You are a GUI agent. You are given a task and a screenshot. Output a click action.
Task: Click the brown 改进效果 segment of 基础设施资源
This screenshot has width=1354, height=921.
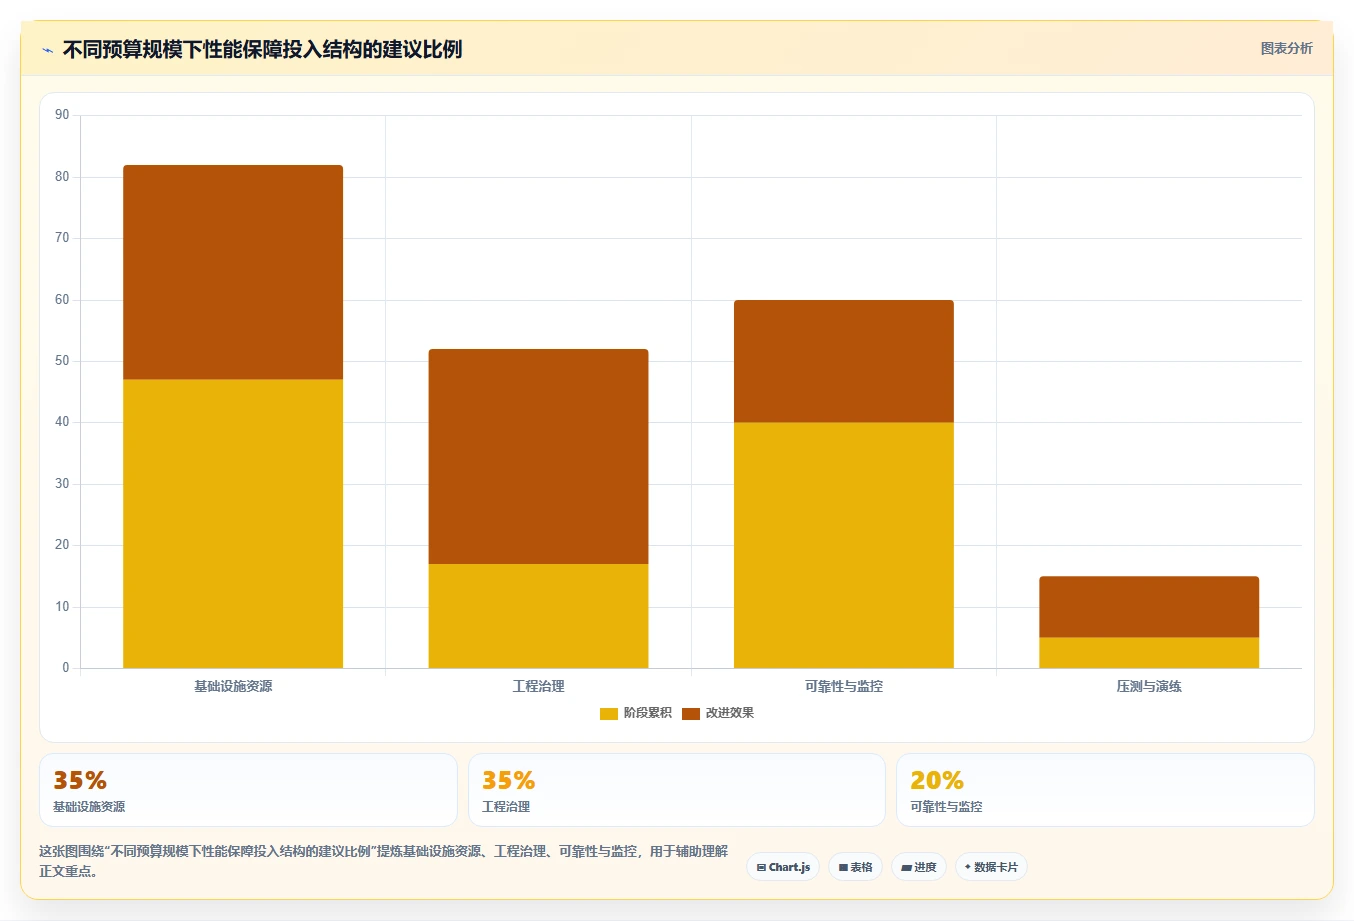[x=233, y=272]
